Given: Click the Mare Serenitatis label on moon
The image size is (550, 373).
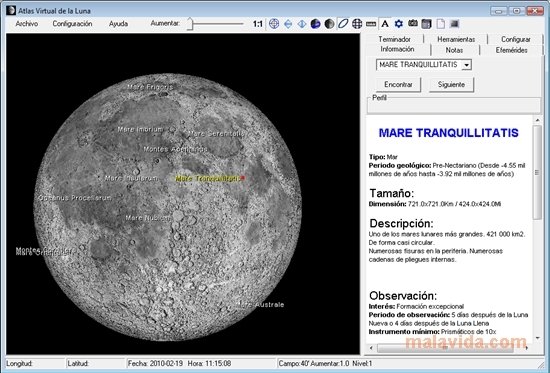Looking at the screenshot, I should pos(216,134).
